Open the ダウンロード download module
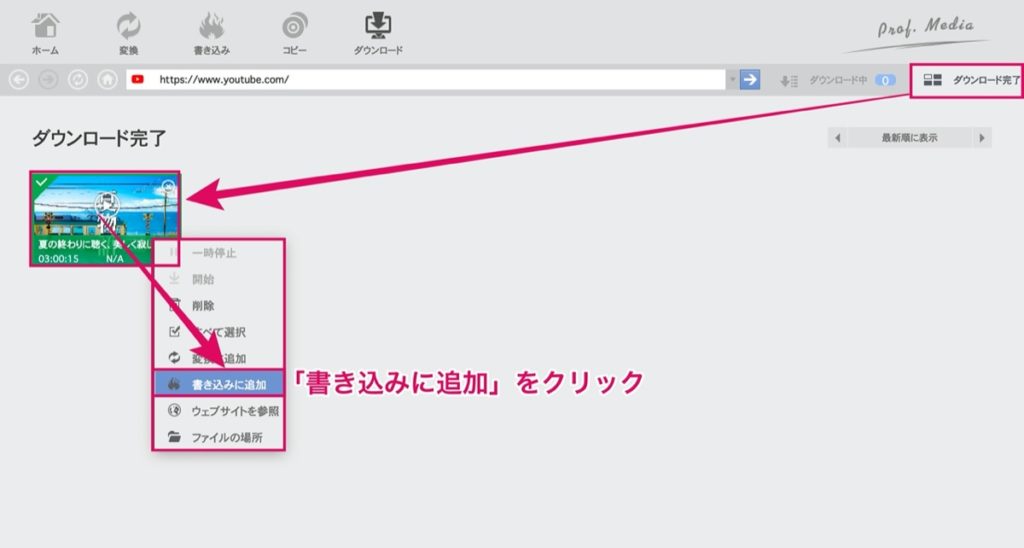Screen dimensions: 1024x548 [x=378, y=34]
